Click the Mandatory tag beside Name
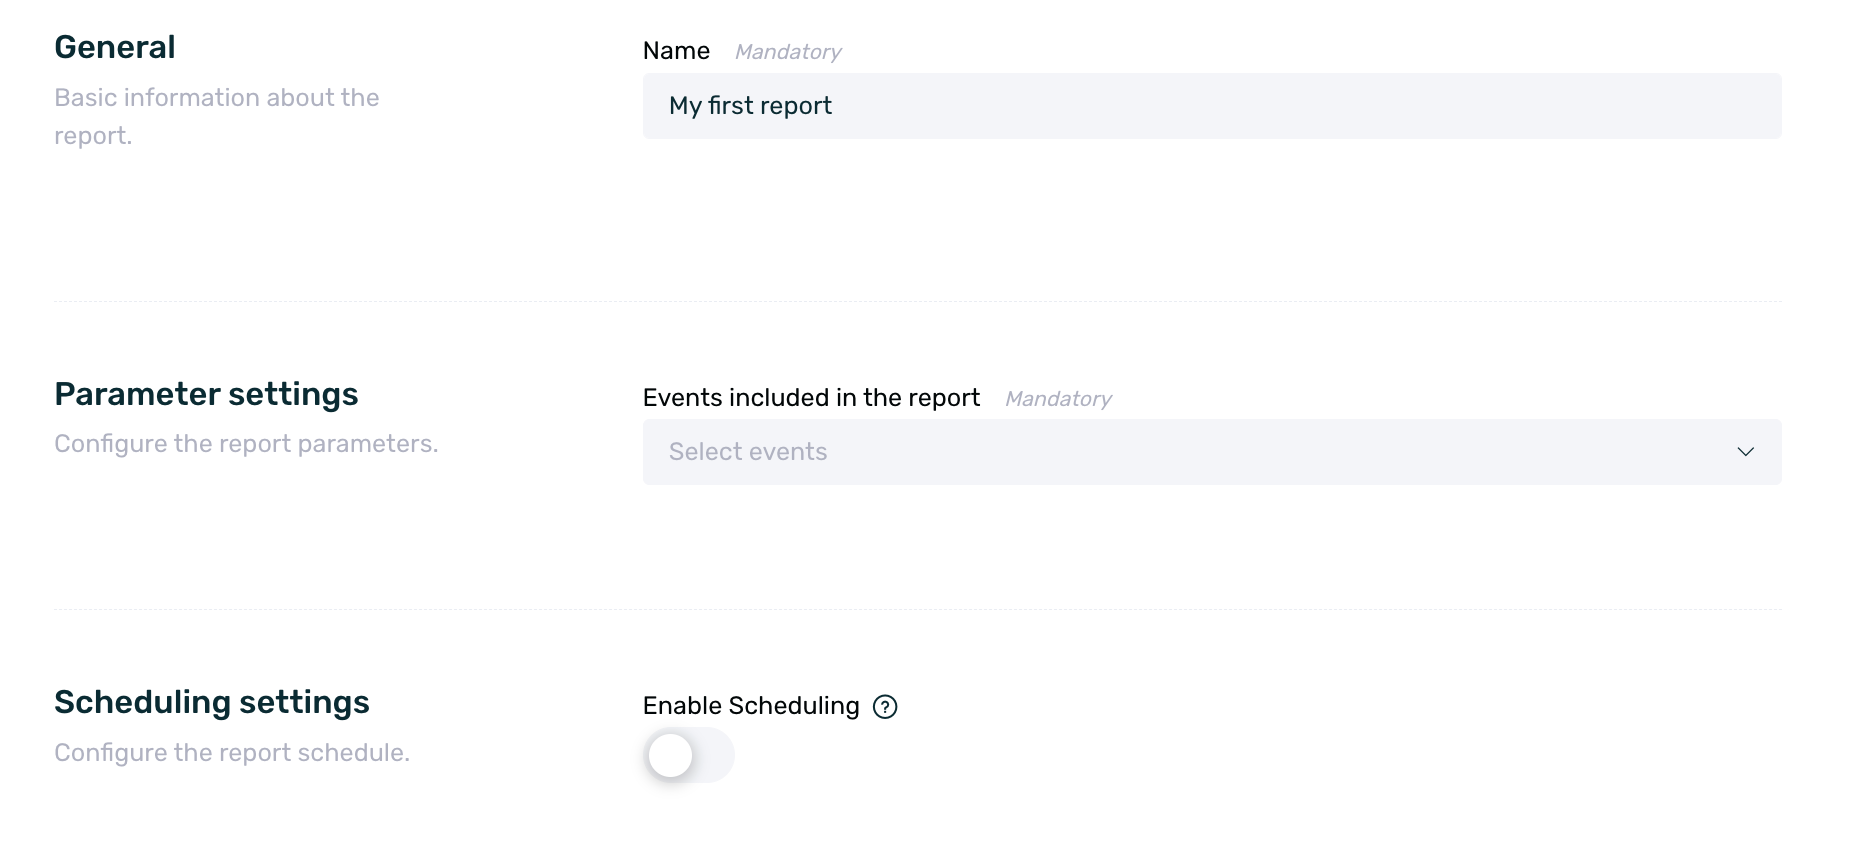 coord(788,52)
